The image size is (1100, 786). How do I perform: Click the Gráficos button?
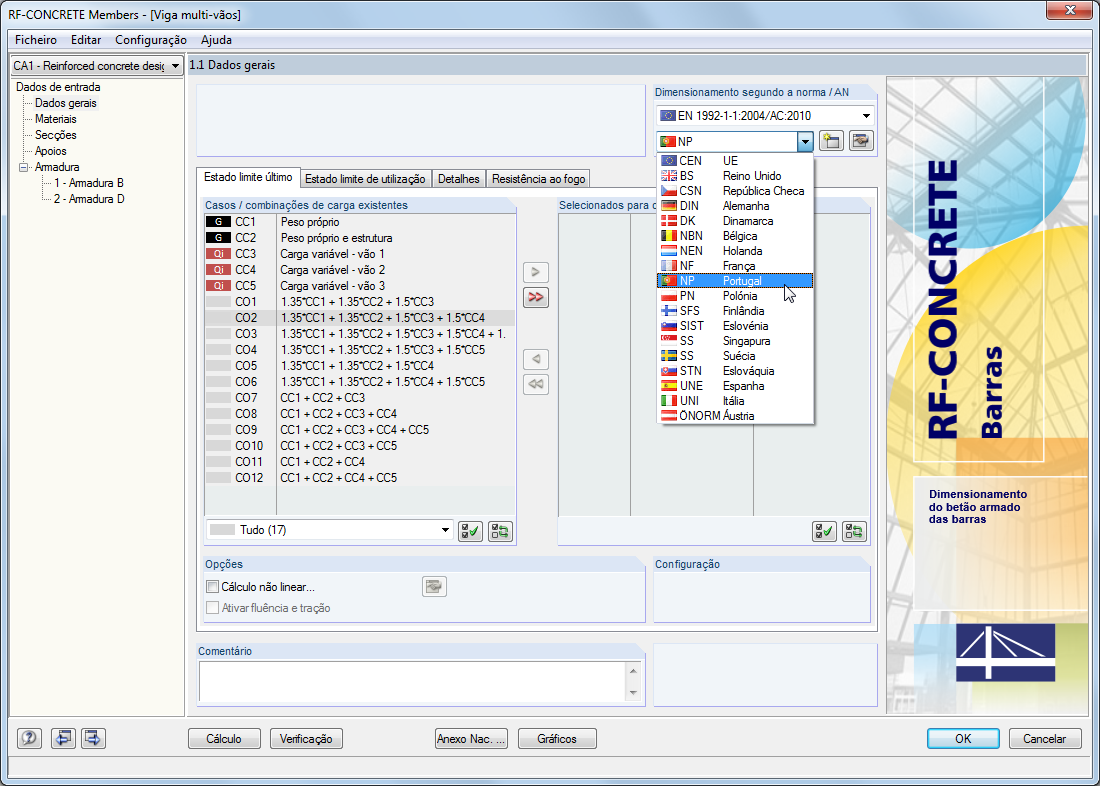click(557, 738)
